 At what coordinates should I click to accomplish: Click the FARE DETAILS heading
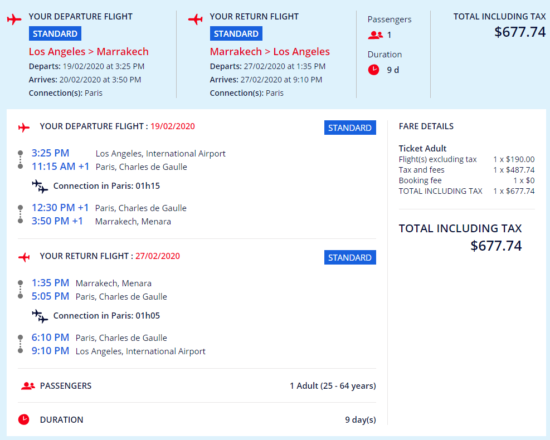(426, 126)
